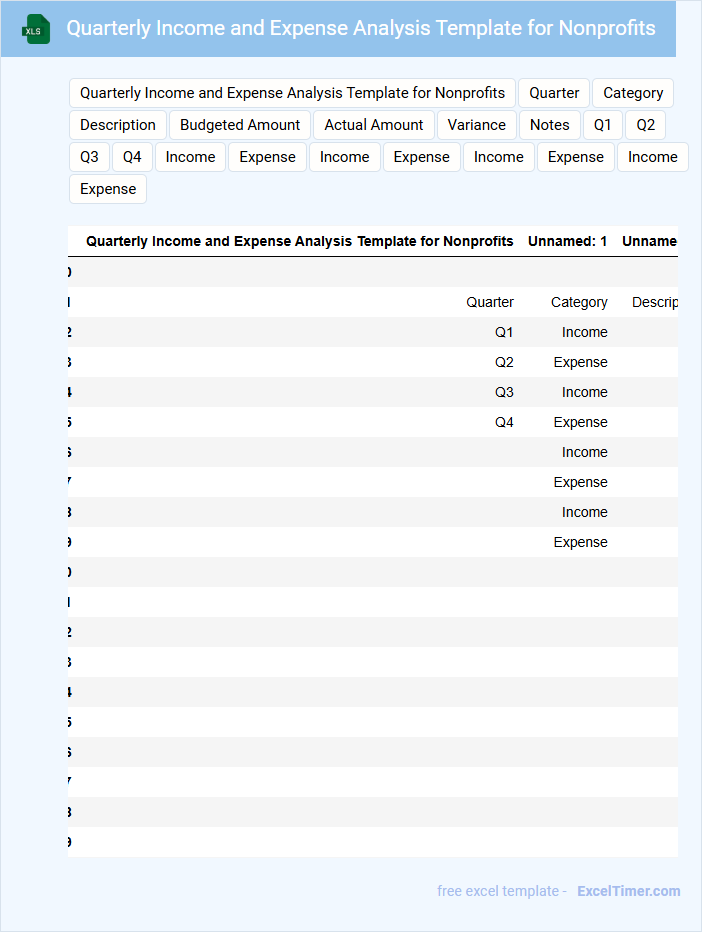Click the Actual Amount tag

[374, 125]
